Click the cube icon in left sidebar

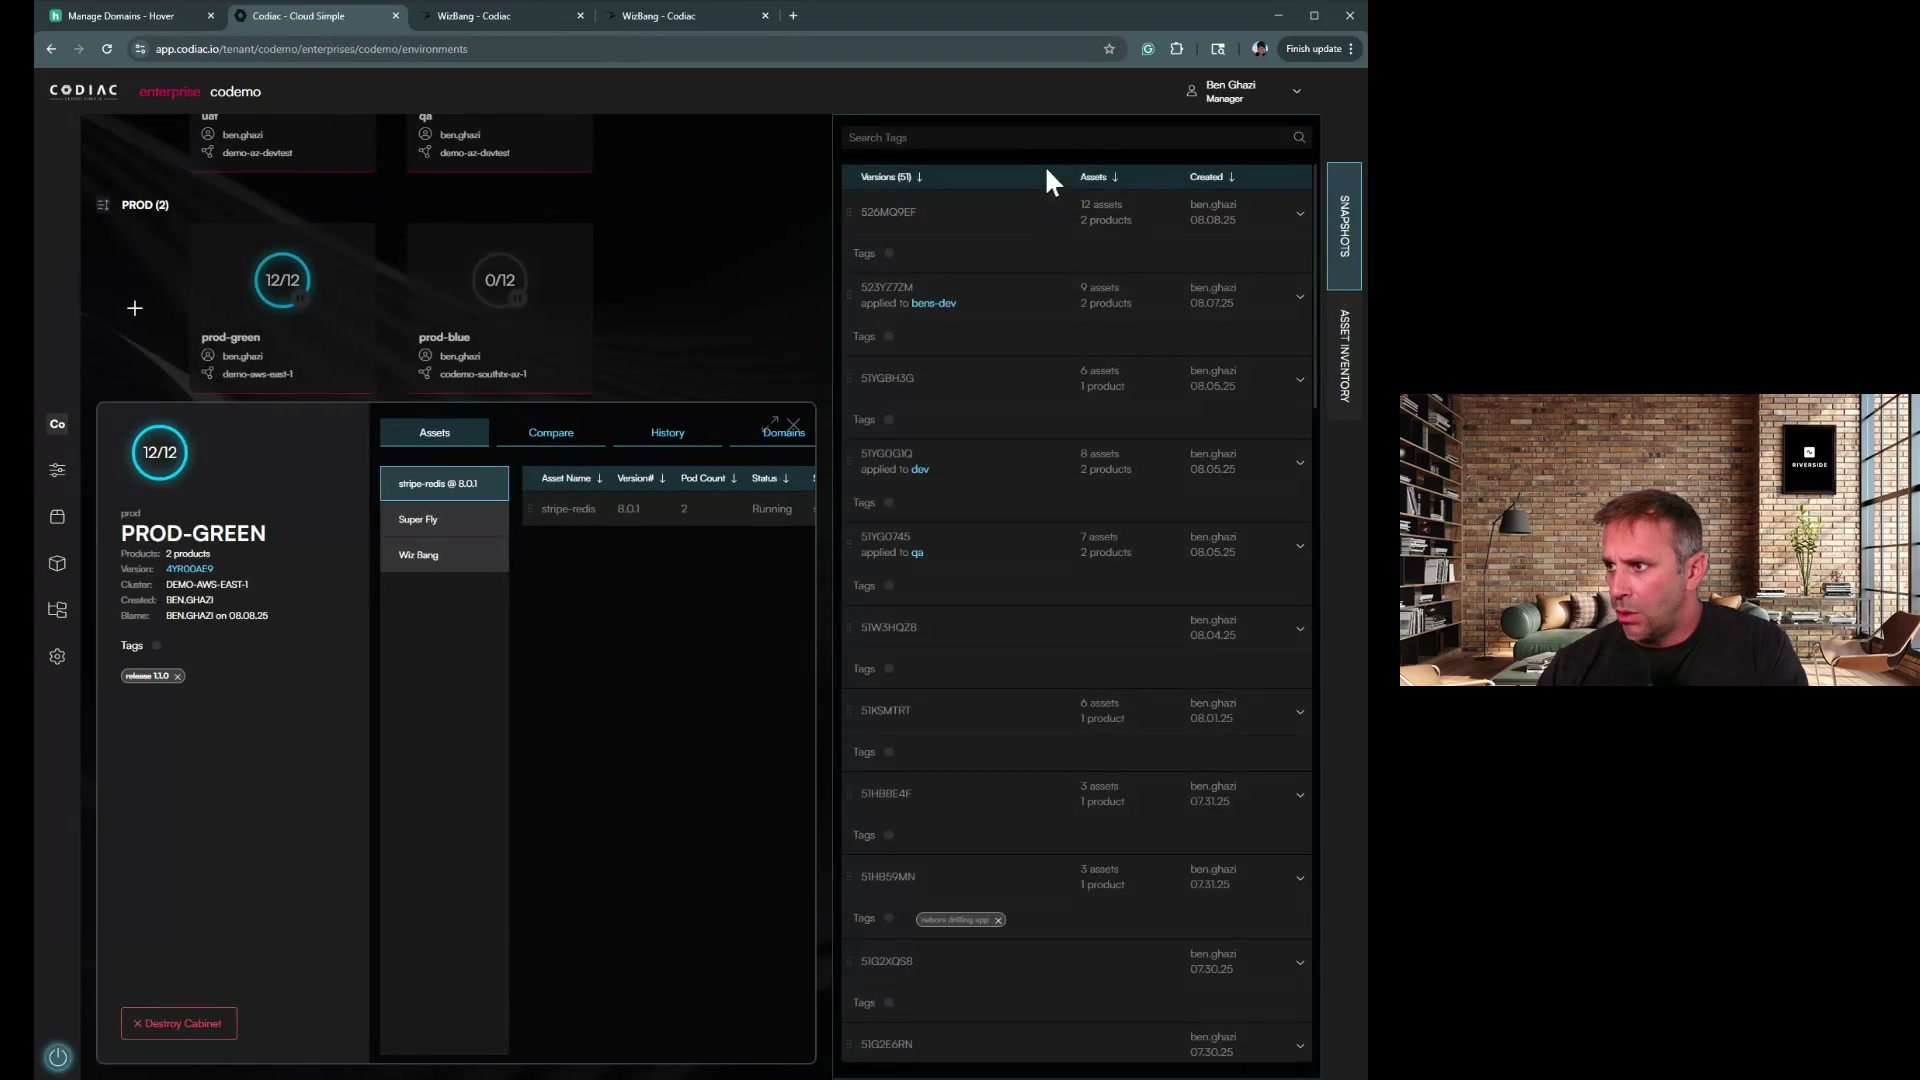57,564
